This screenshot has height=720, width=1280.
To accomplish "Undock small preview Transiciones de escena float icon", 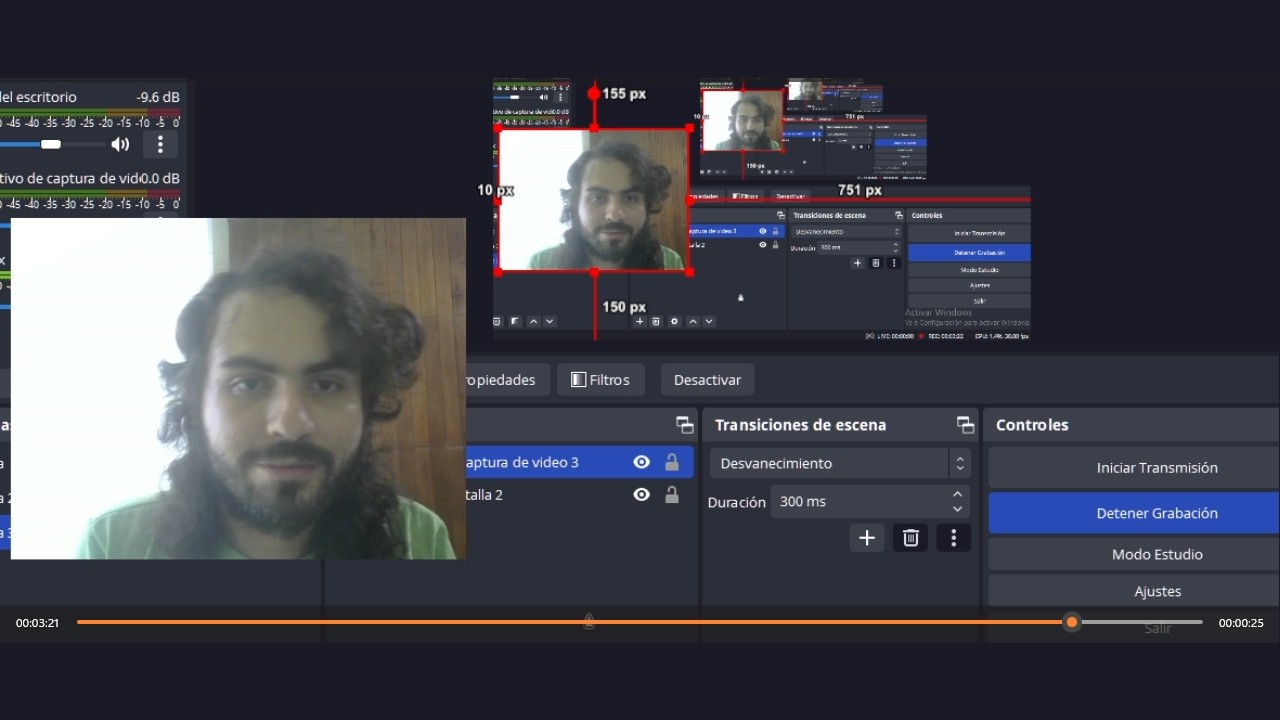I will click(x=899, y=215).
